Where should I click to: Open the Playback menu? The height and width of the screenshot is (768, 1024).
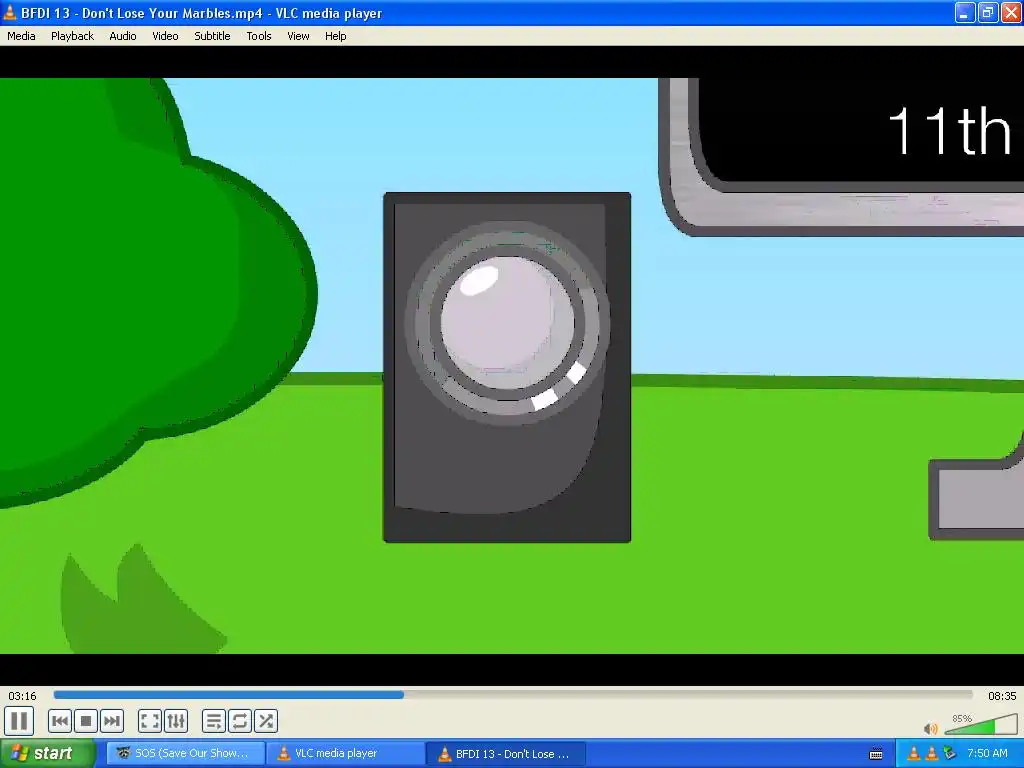72,36
